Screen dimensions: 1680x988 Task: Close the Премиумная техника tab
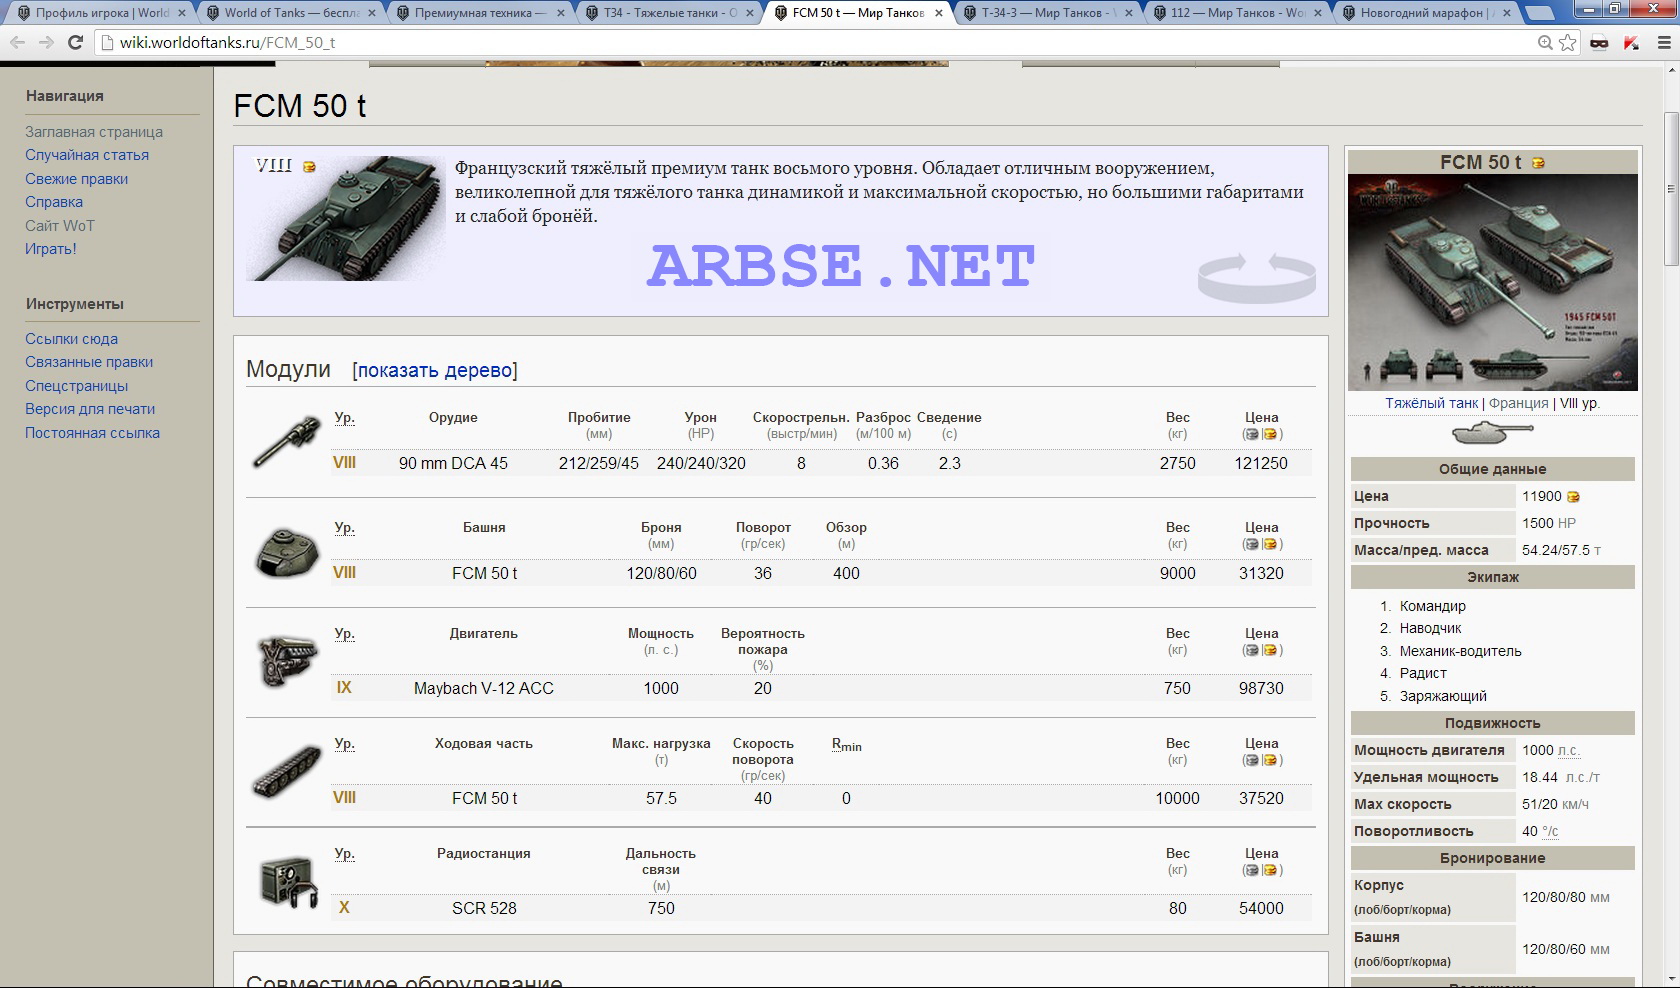(560, 13)
